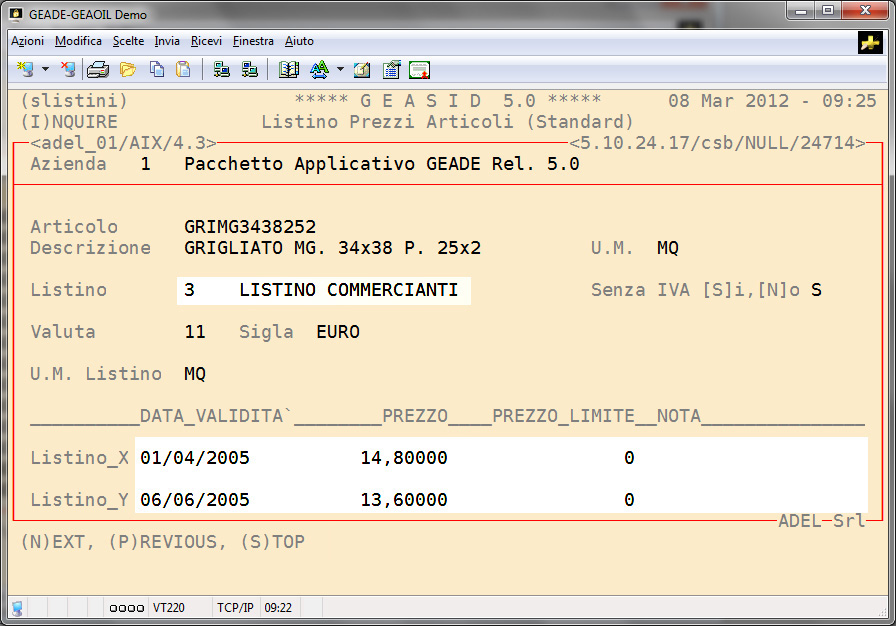Click the font size AA icon
The image size is (896, 626).
(319, 69)
